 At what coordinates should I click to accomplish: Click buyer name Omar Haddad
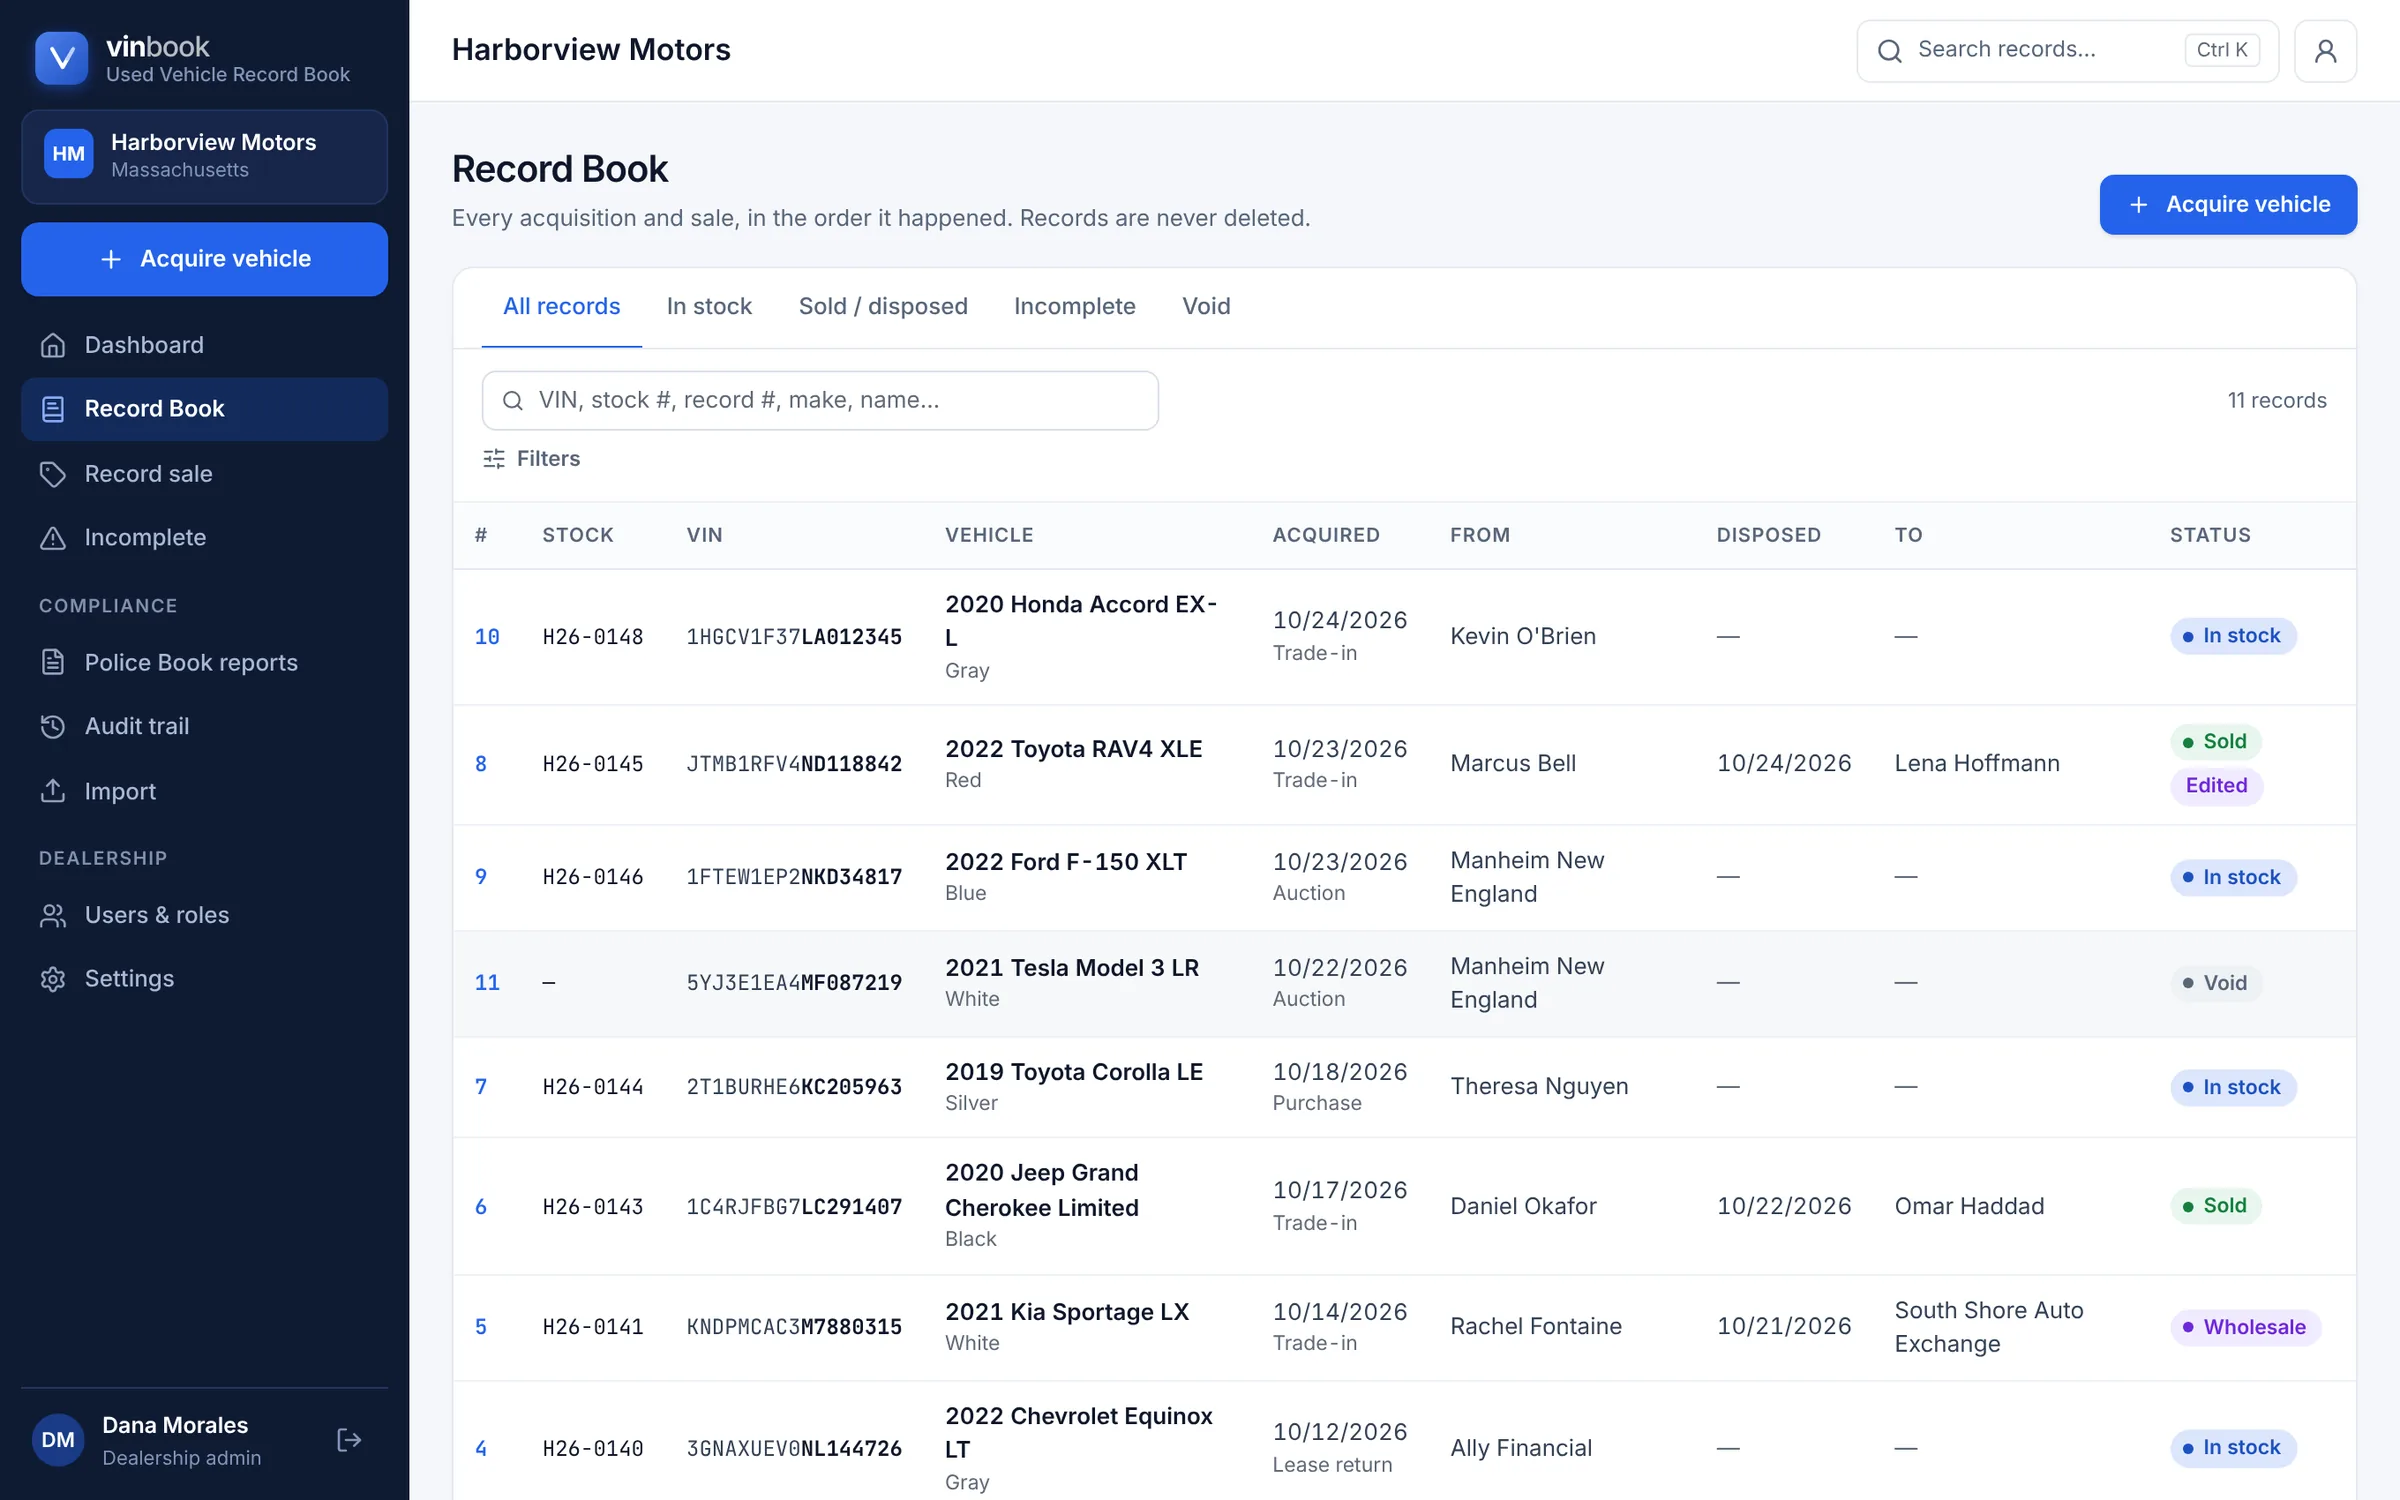tap(1969, 1206)
